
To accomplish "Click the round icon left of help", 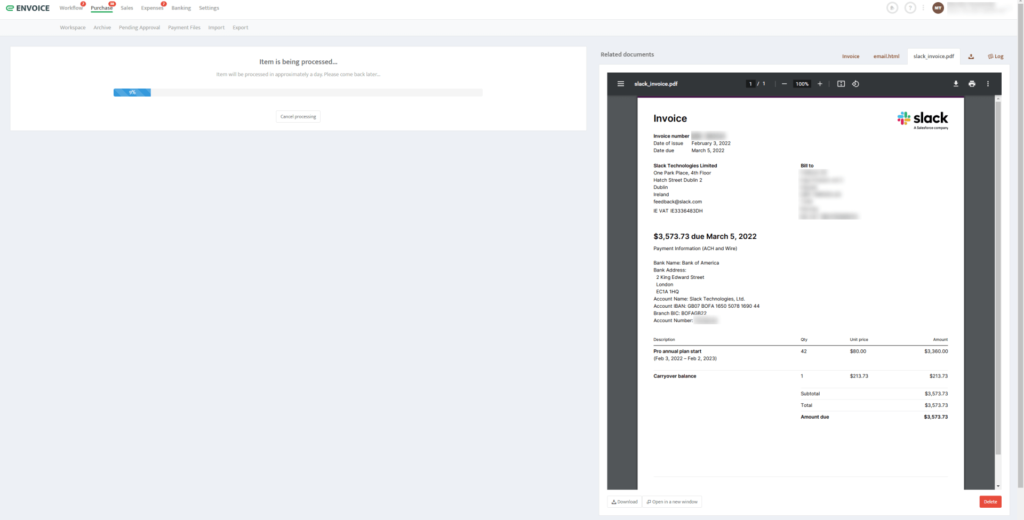I will 893,8.
